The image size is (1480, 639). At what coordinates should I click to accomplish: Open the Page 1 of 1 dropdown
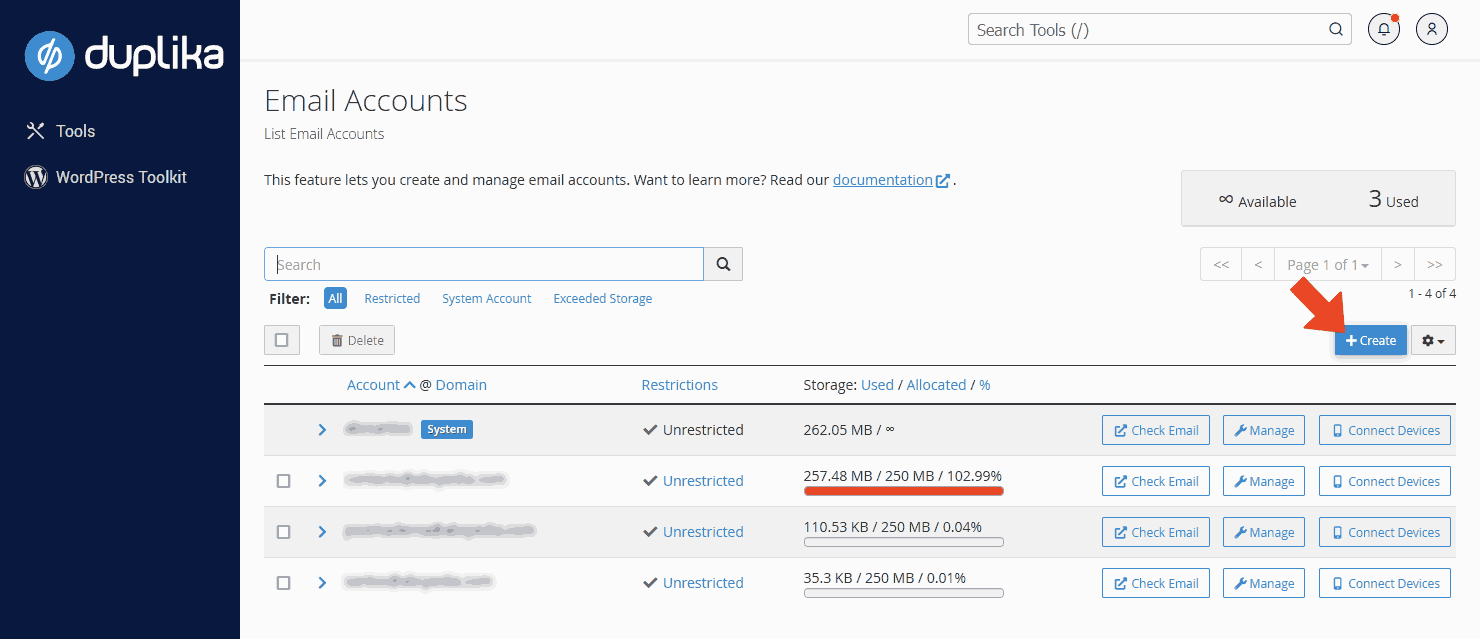(x=1328, y=263)
